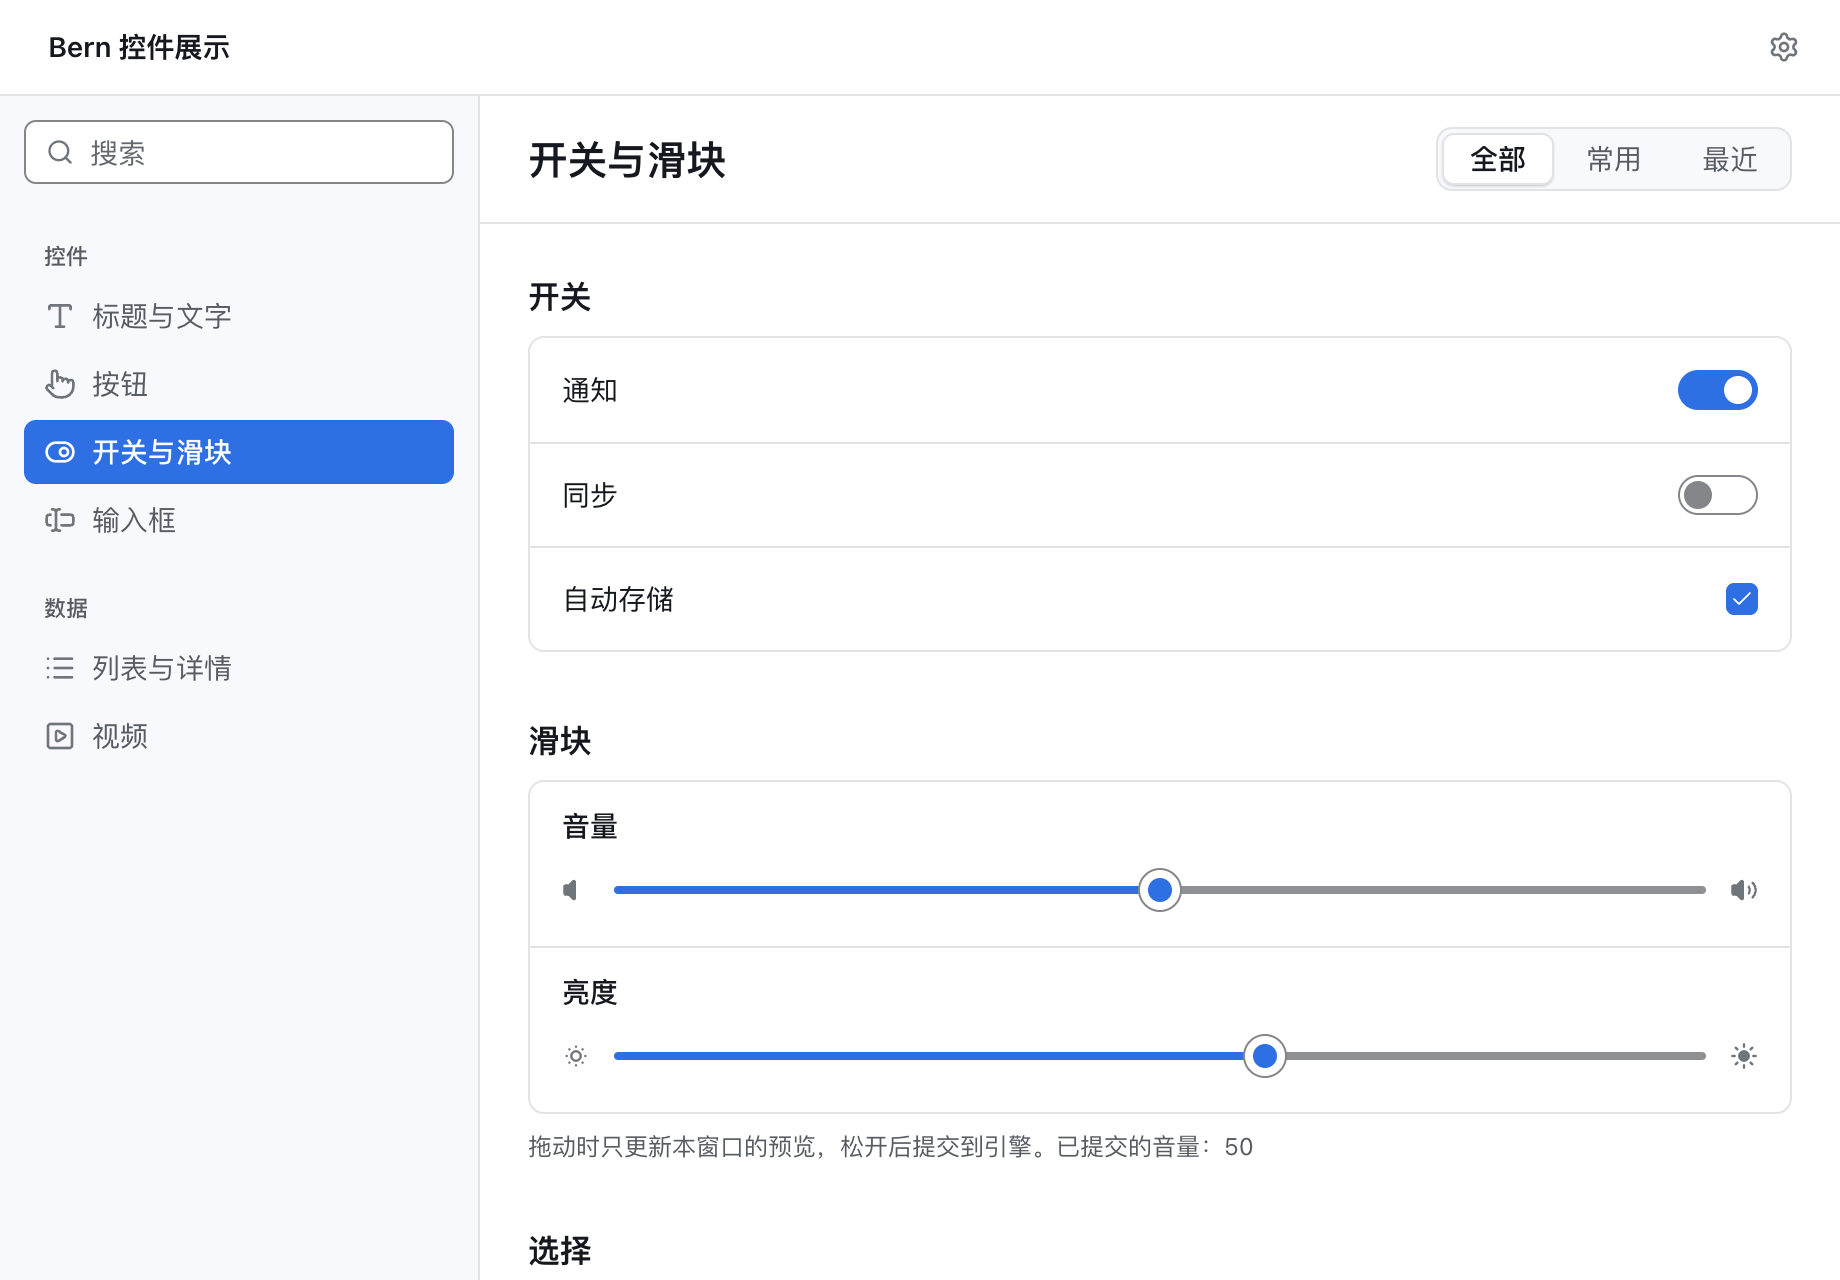The width and height of the screenshot is (1840, 1280).
Task: Click the 通知 row label
Action: point(590,390)
